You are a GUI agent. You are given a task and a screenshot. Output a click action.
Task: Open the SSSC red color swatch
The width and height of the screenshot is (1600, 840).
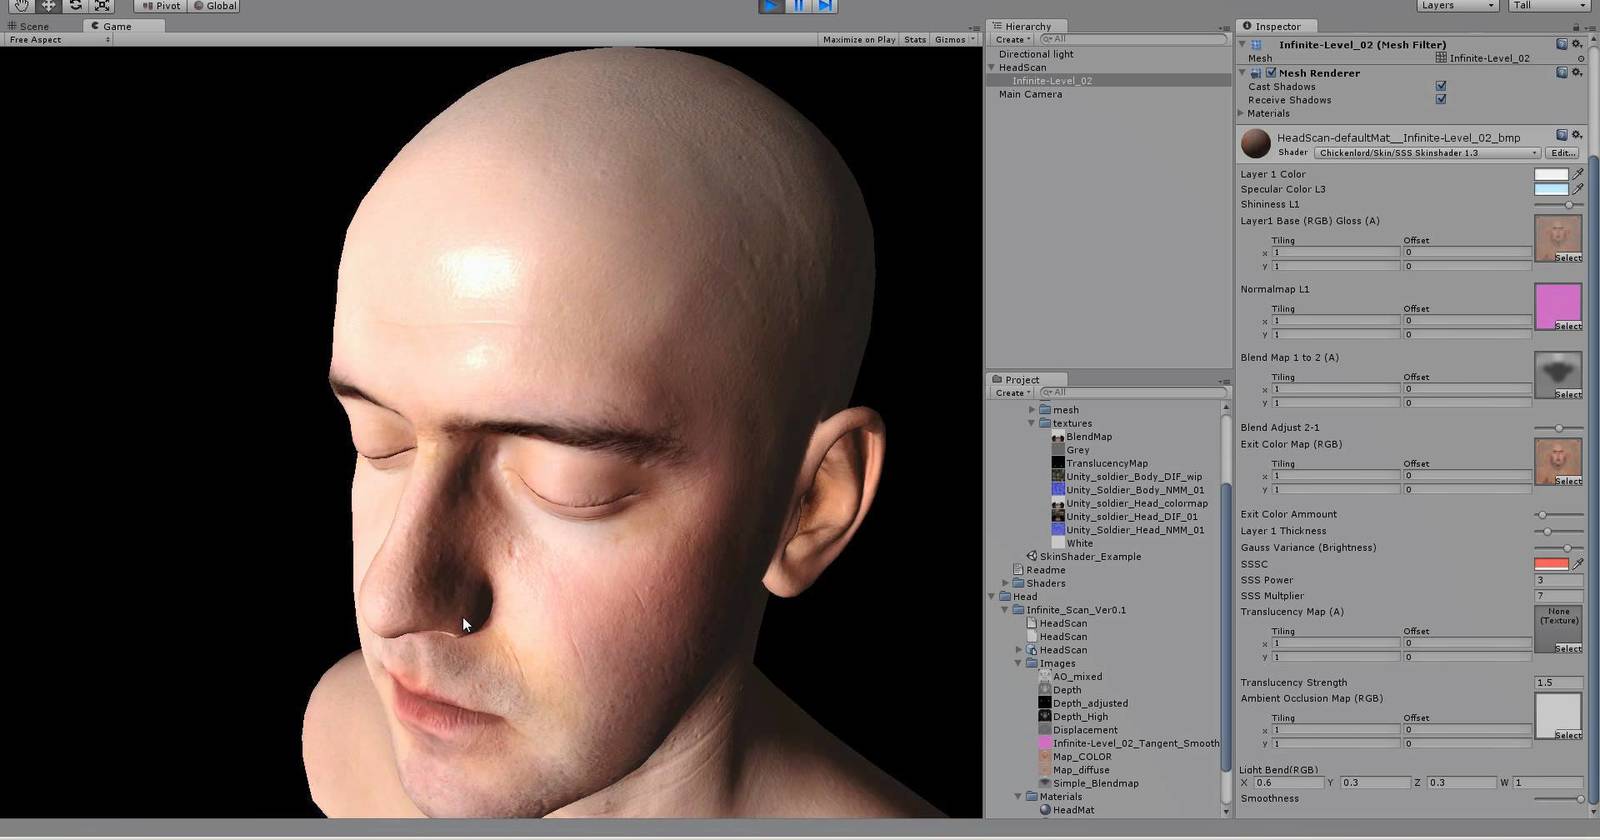[1551, 564]
